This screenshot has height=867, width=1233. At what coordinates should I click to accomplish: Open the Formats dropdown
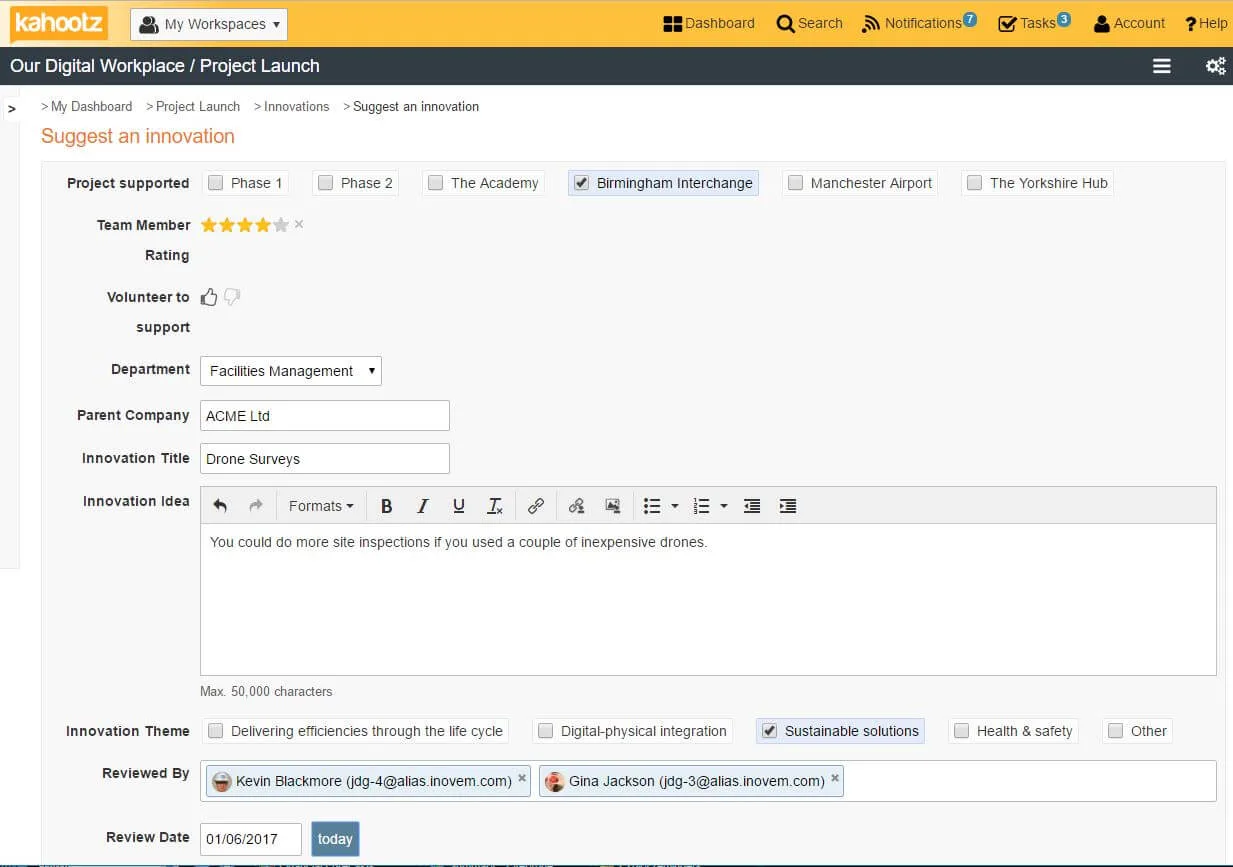pos(321,506)
